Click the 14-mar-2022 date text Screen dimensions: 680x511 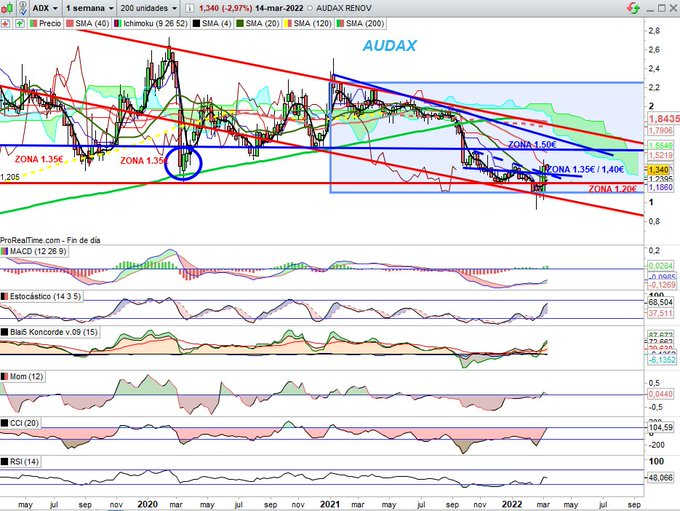(x=279, y=8)
